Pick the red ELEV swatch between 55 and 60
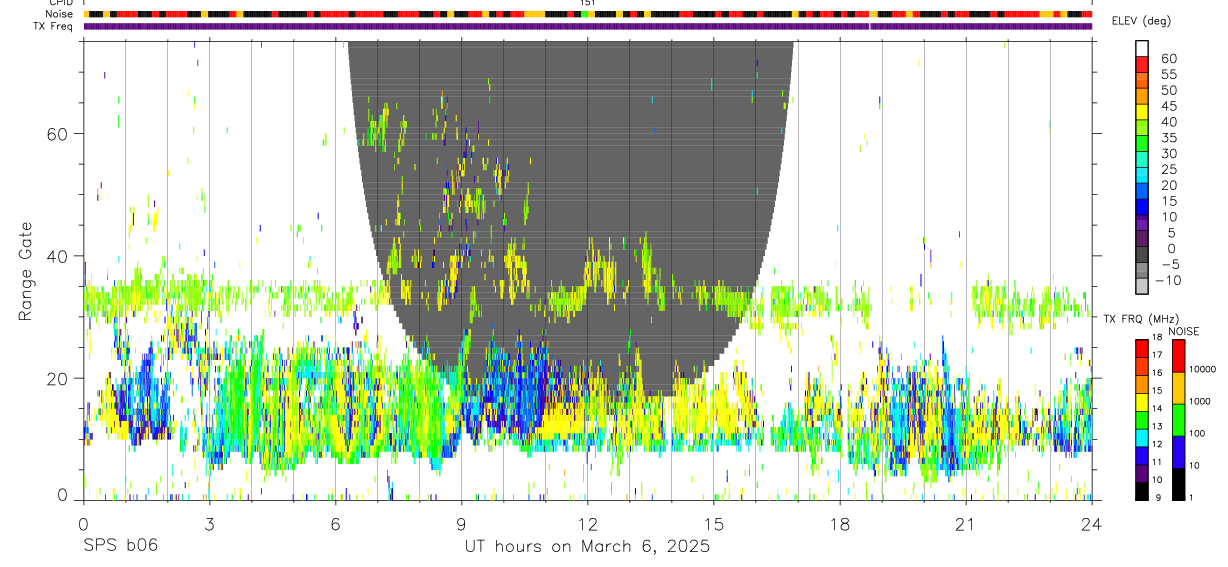Image resolution: width=1228 pixels, height=567 pixels. click(1142, 64)
